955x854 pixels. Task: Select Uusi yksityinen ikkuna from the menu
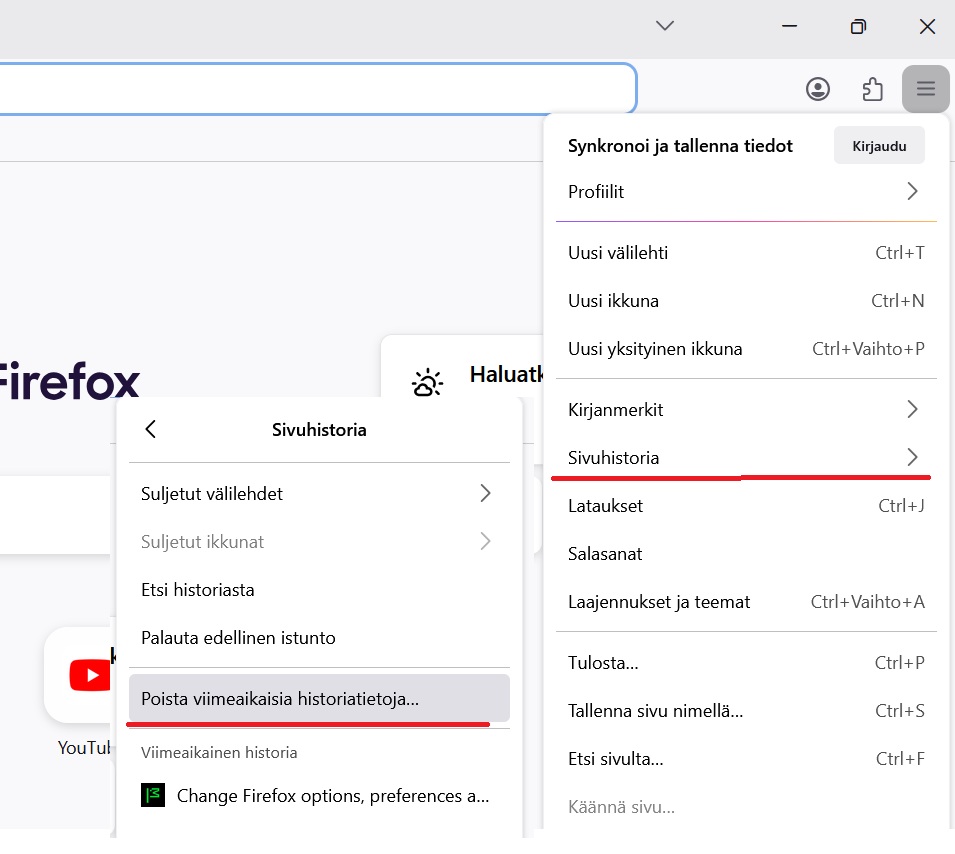pos(653,349)
